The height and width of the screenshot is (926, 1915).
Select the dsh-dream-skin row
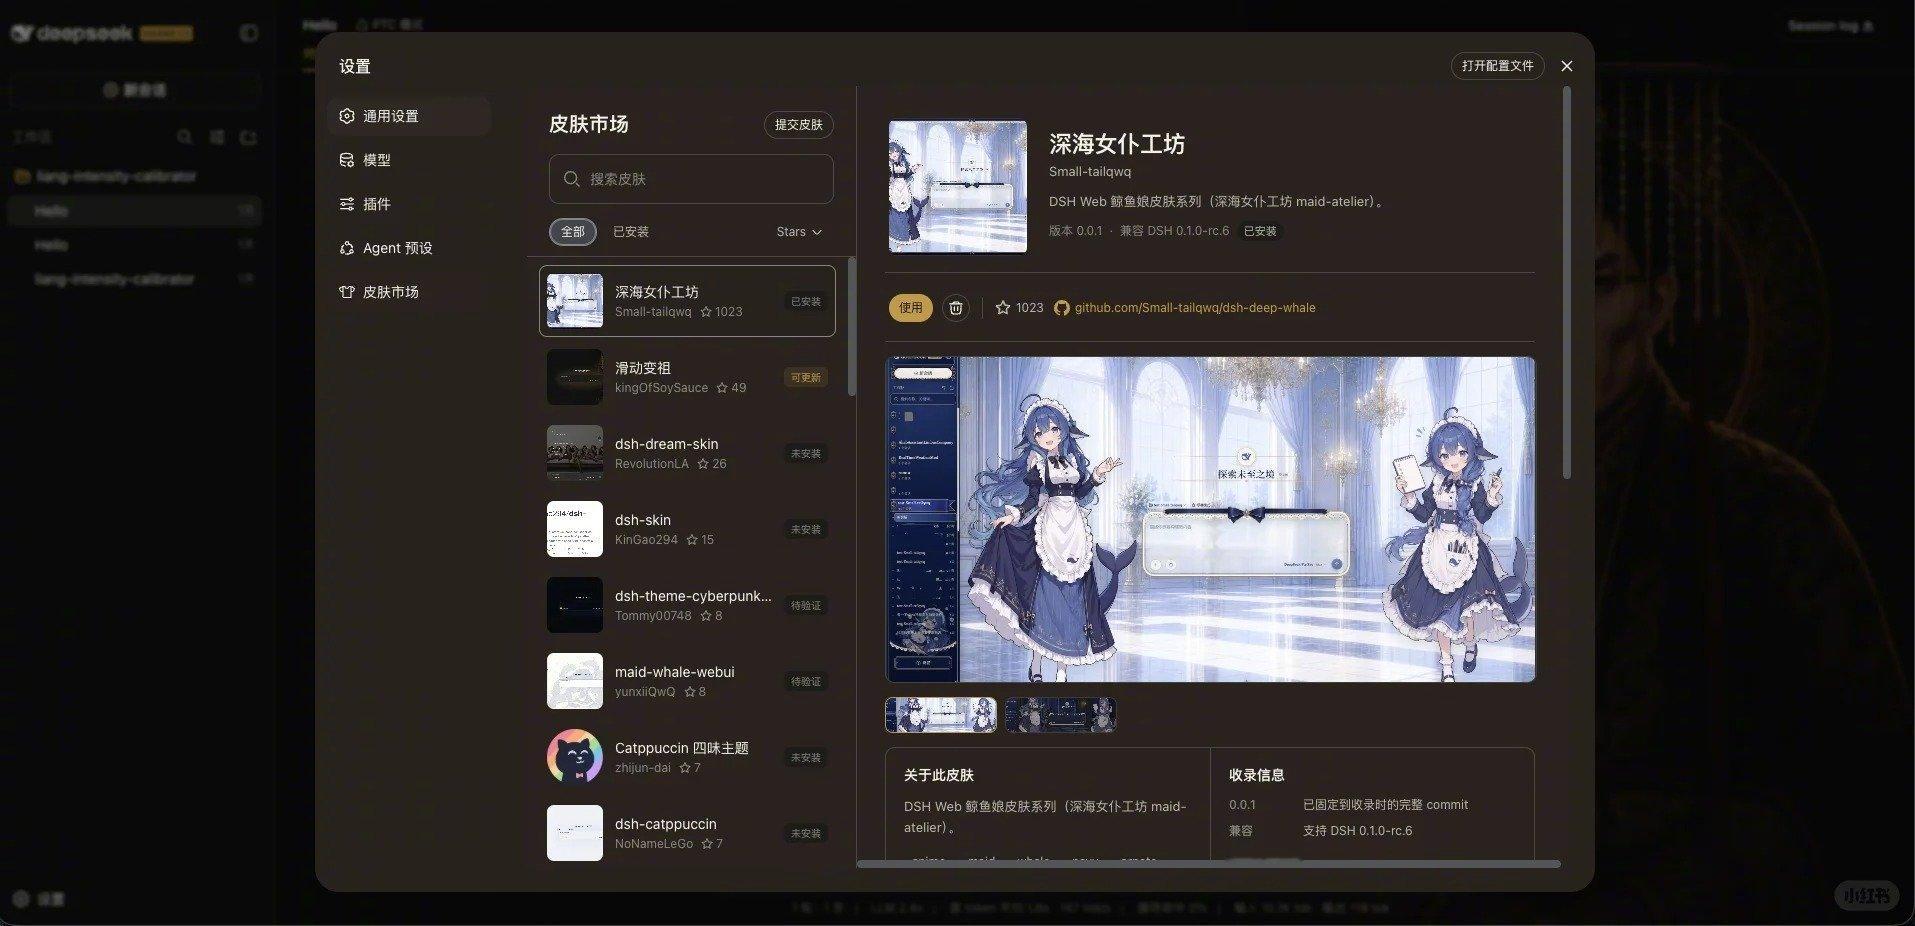coord(687,453)
